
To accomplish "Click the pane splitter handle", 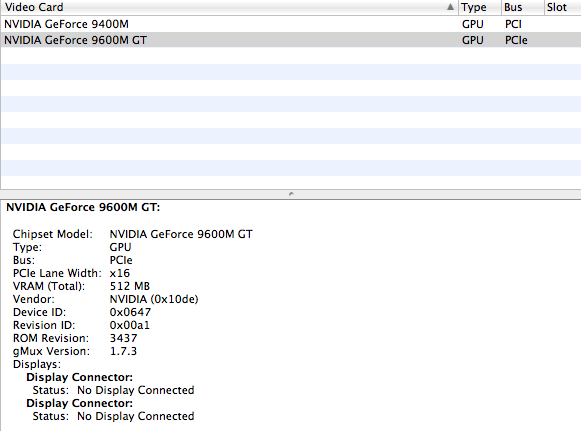I will pyautogui.click(x=291, y=194).
